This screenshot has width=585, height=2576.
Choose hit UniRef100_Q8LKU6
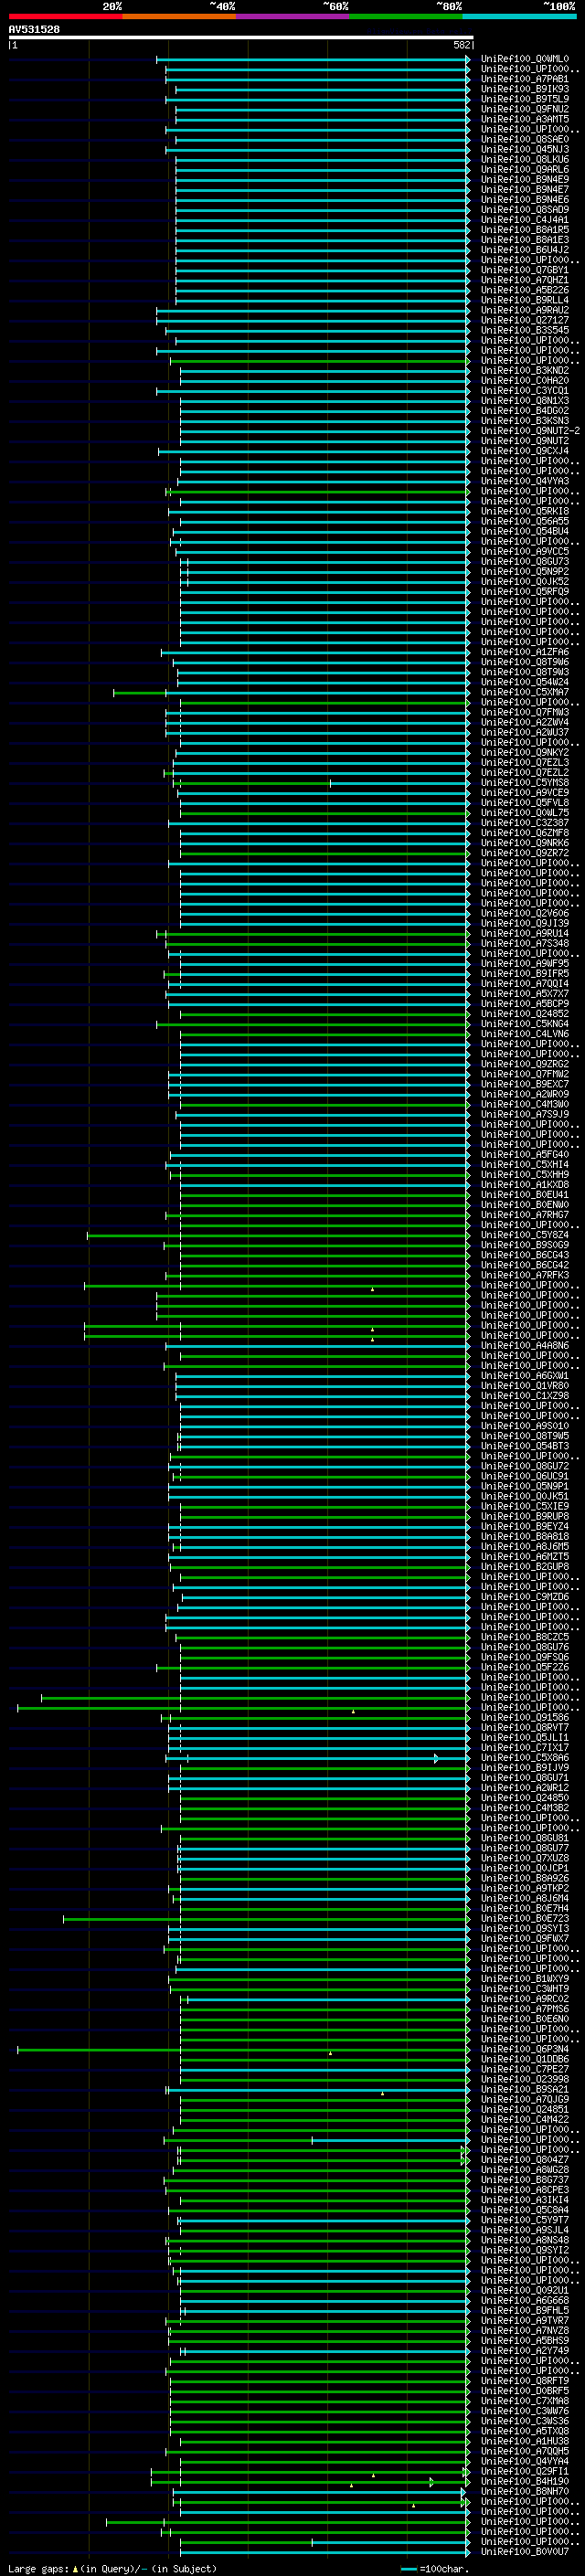click(525, 159)
